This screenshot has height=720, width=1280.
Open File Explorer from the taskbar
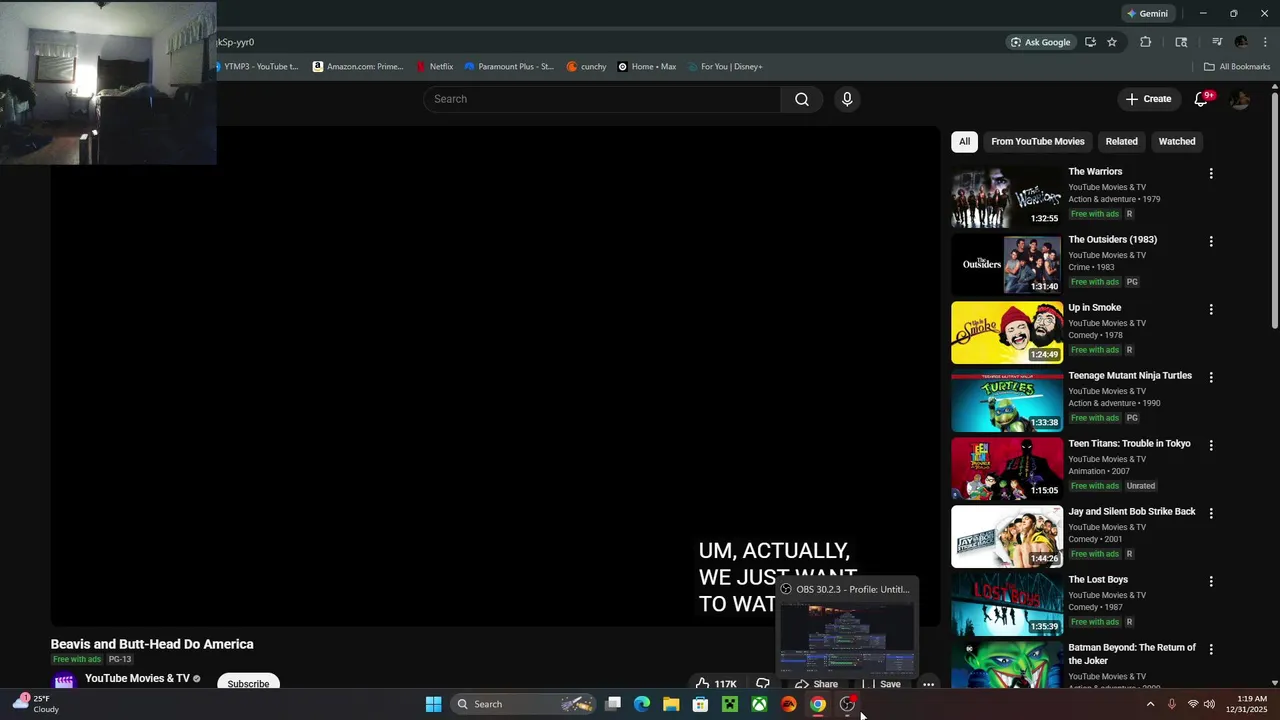tap(671, 704)
